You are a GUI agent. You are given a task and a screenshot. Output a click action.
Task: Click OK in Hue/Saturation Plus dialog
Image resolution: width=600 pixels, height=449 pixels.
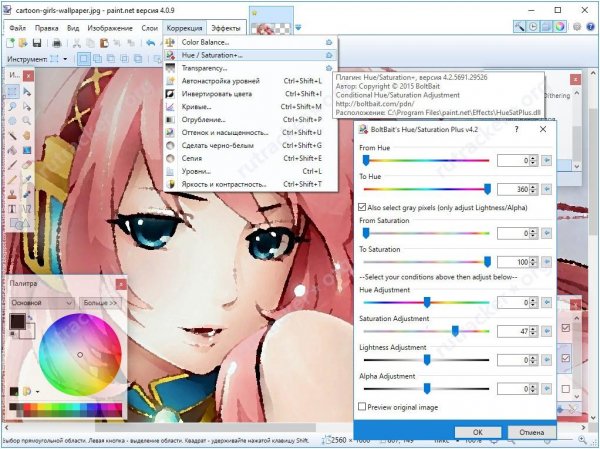(x=478, y=432)
